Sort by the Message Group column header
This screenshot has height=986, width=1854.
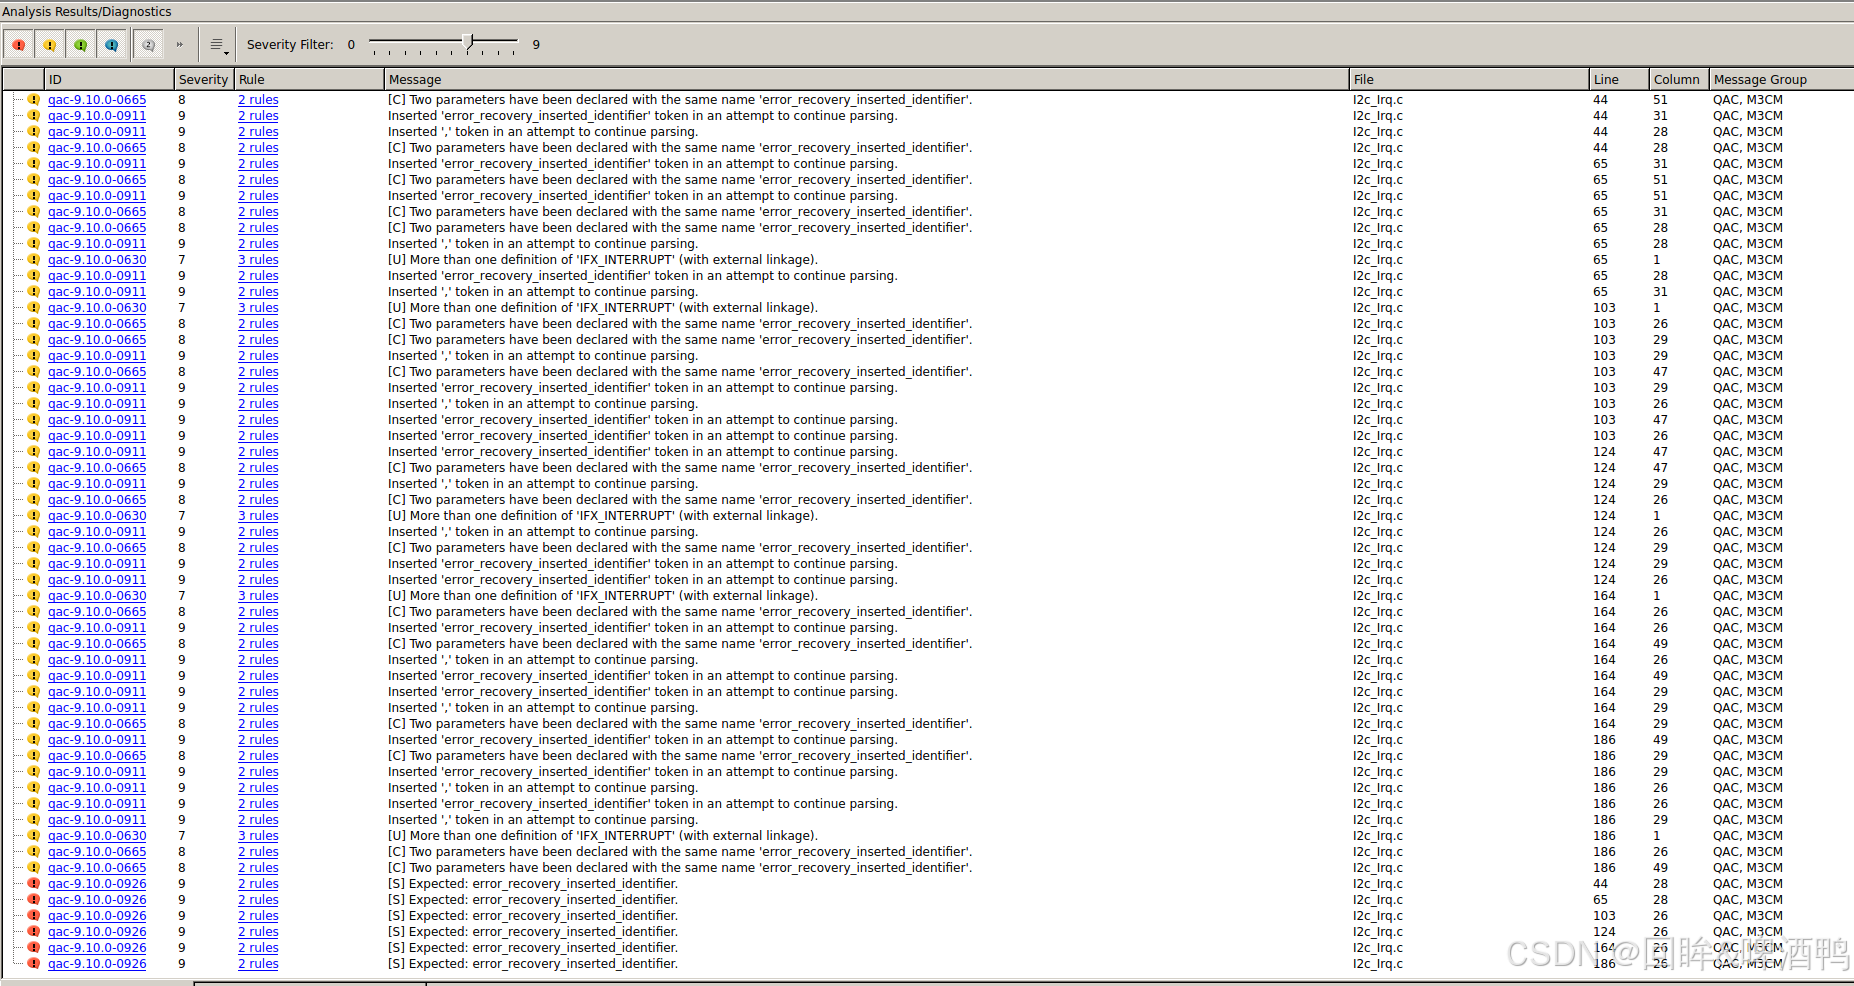coord(1781,79)
